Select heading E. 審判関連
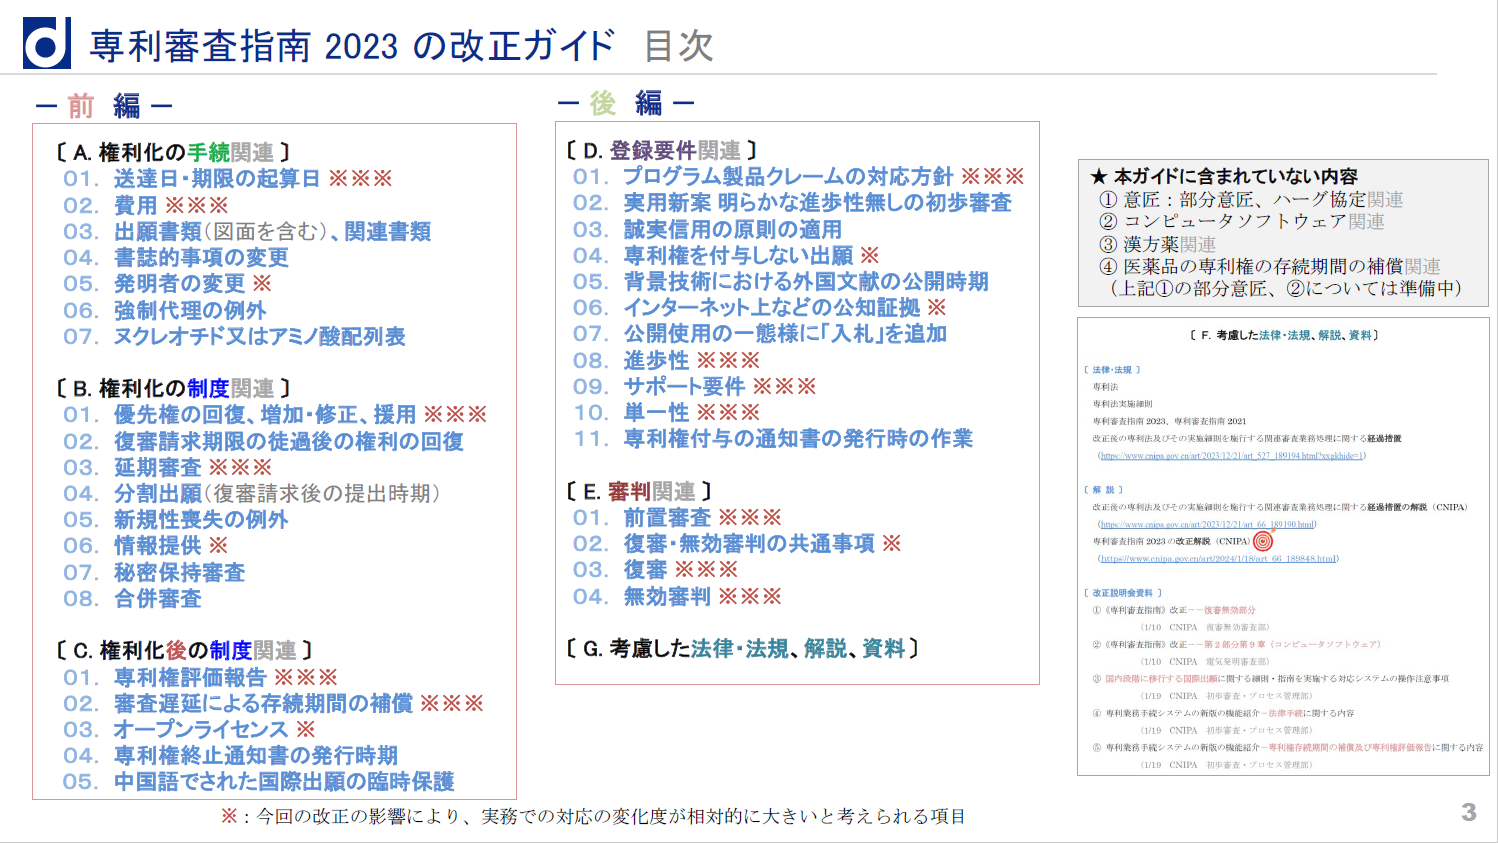The height and width of the screenshot is (843, 1498). coord(638,492)
